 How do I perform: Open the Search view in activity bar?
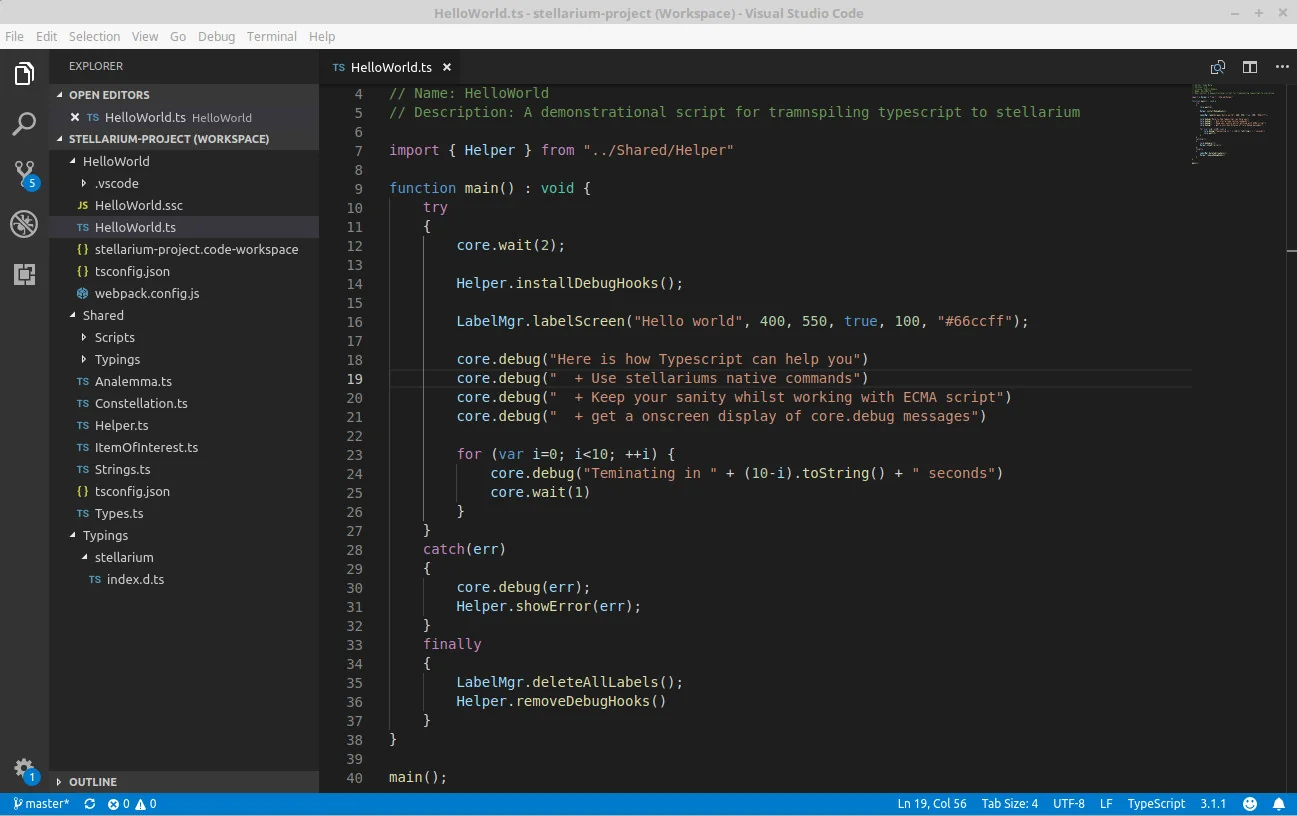point(24,124)
